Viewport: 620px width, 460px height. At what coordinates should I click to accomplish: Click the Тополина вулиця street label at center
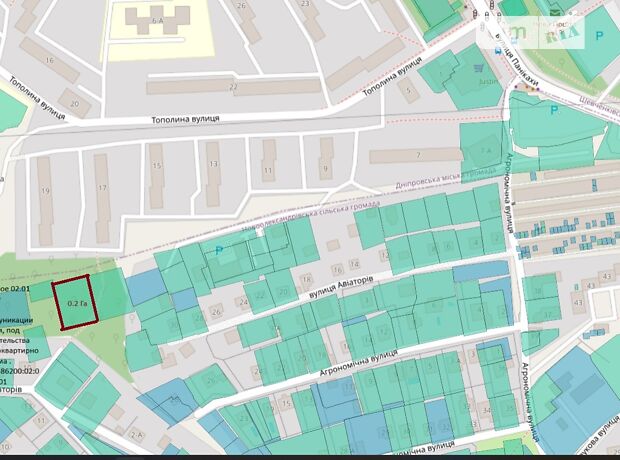(x=185, y=118)
